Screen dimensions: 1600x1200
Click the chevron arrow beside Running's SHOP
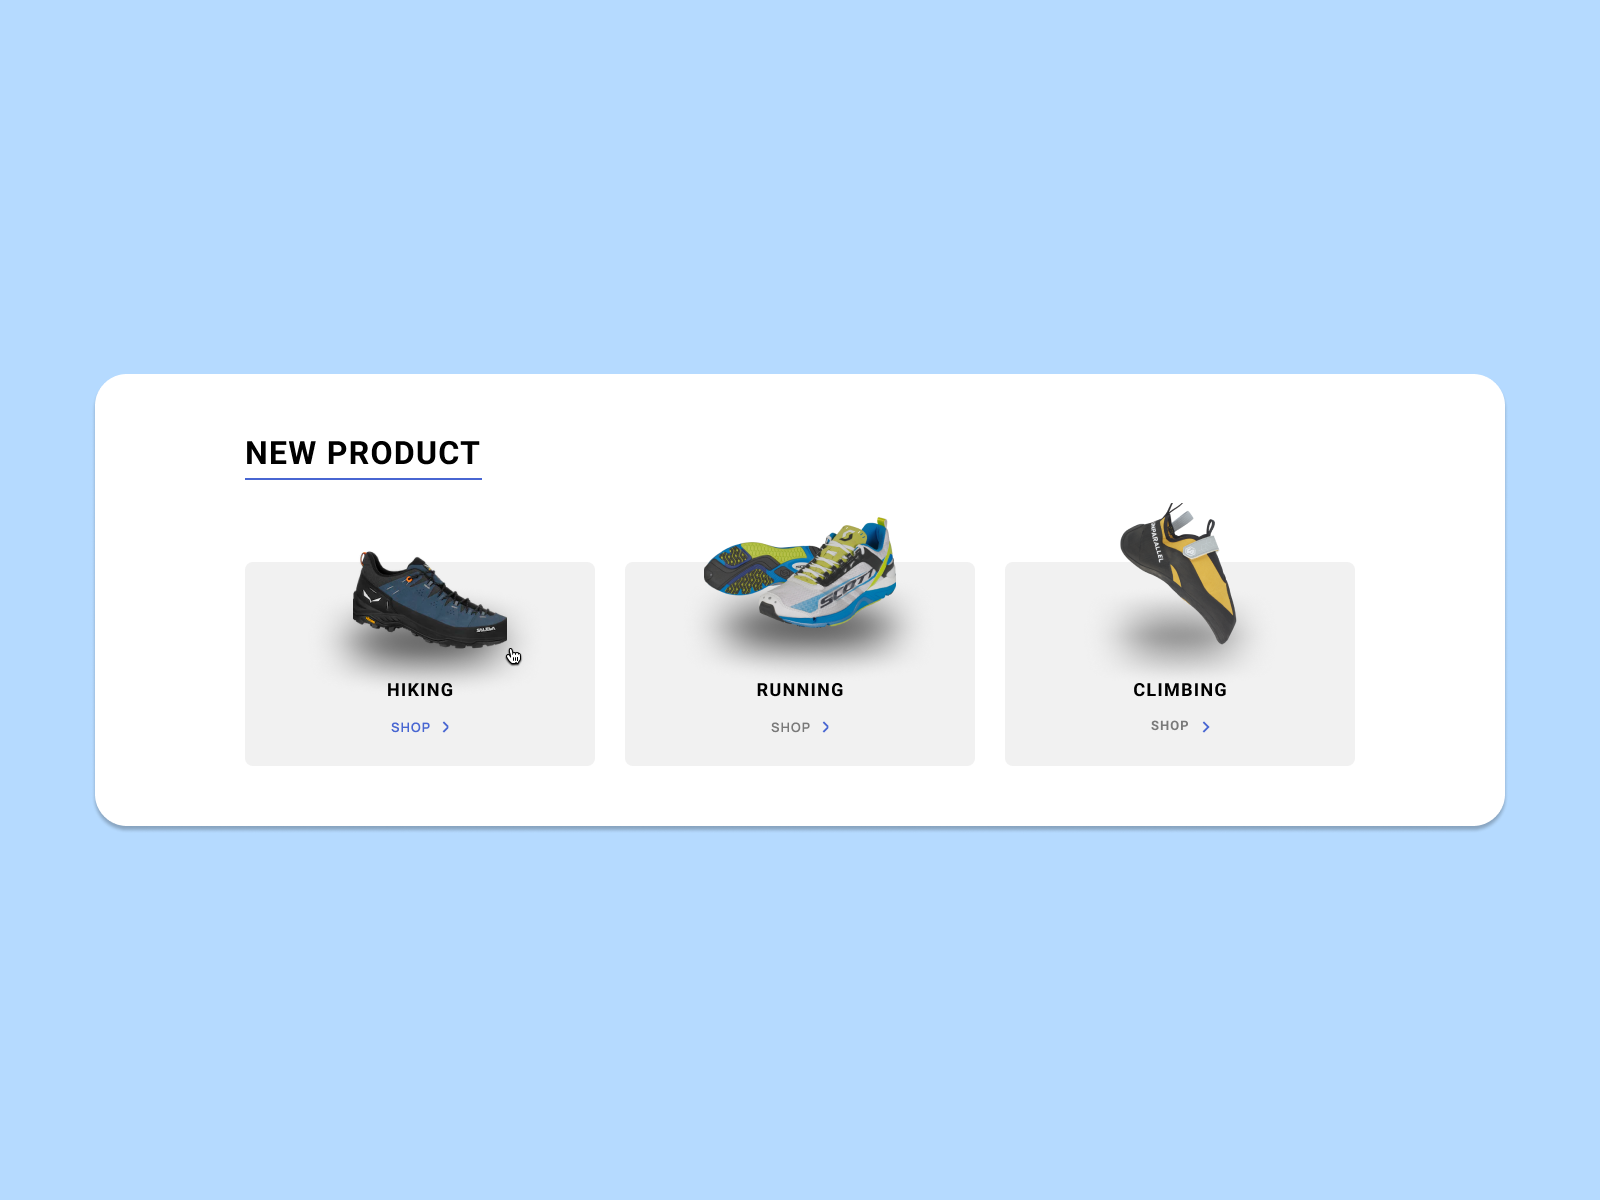pos(826,727)
